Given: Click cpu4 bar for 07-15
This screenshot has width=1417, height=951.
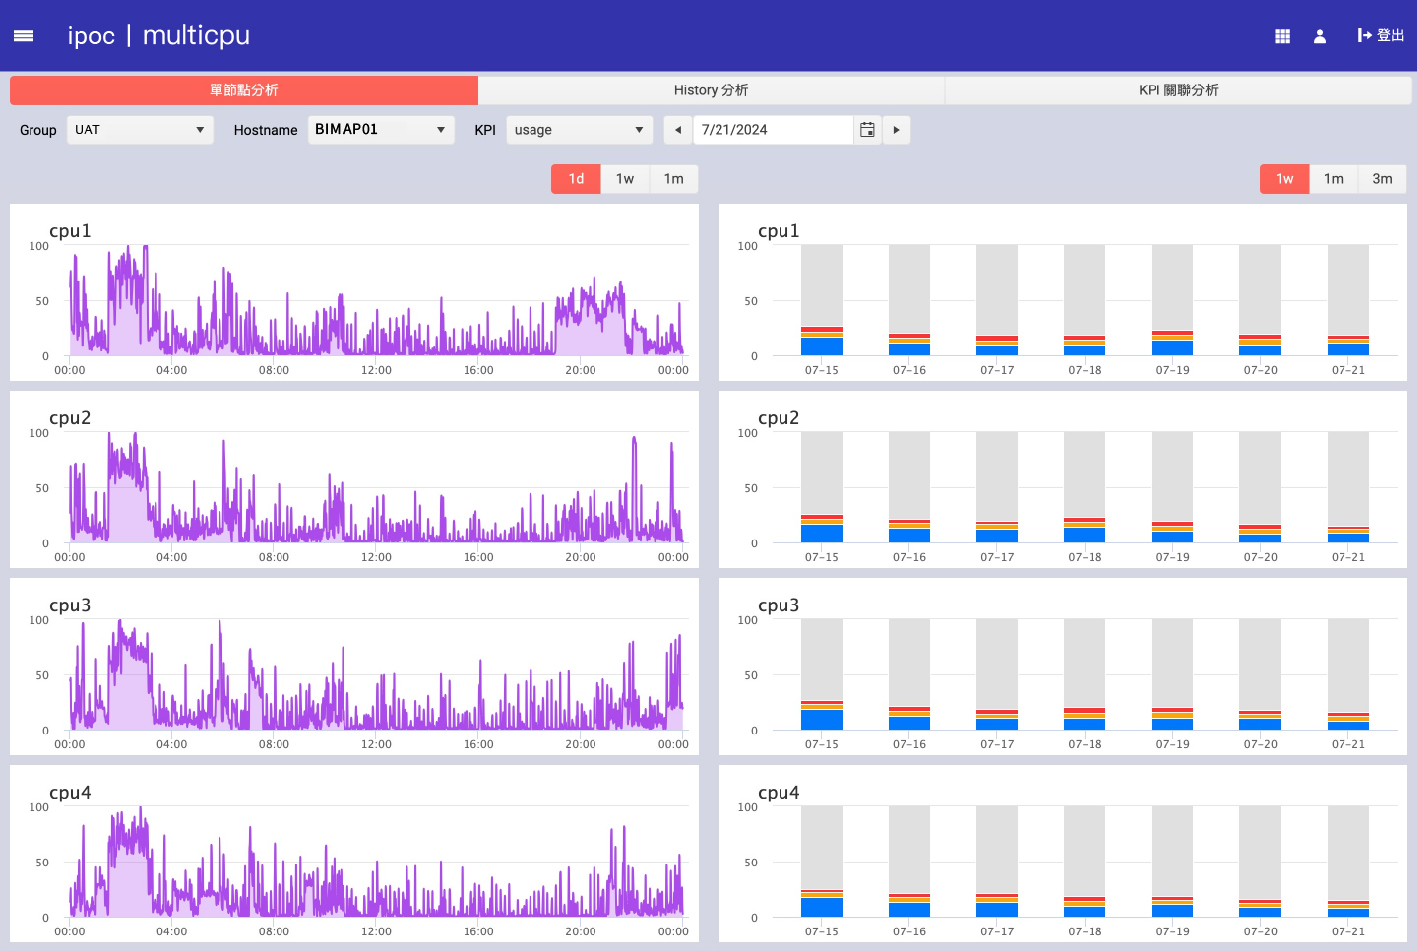Looking at the screenshot, I should 822,861.
